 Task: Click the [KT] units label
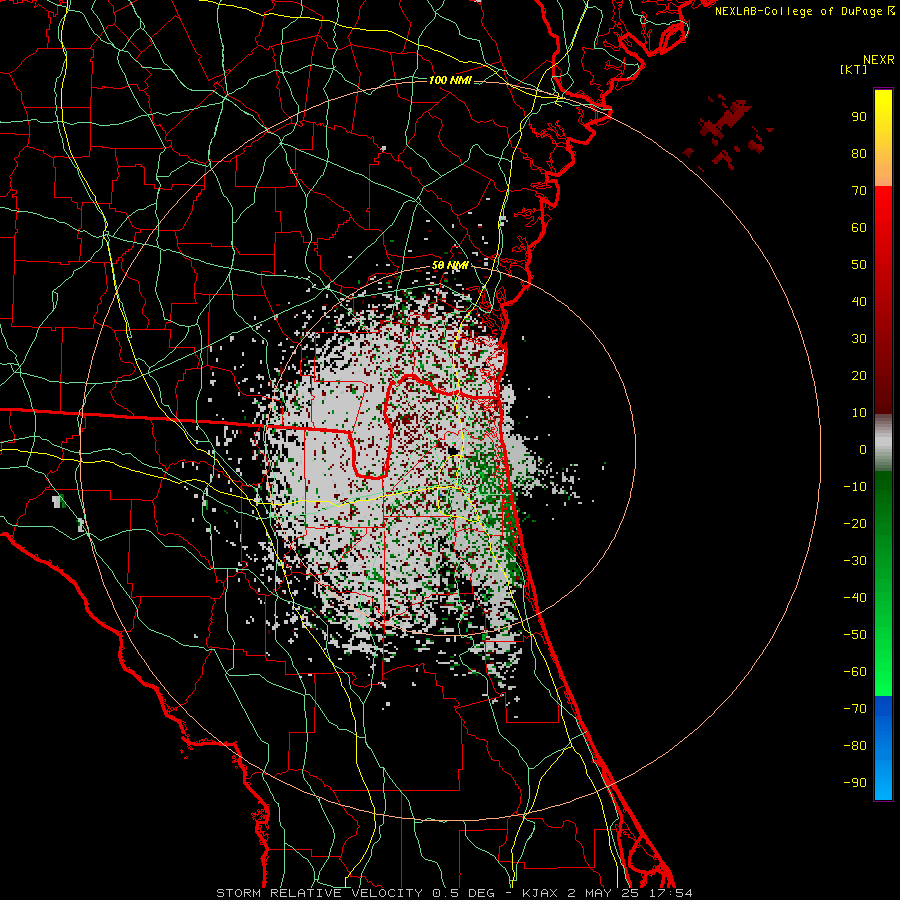[x=854, y=70]
